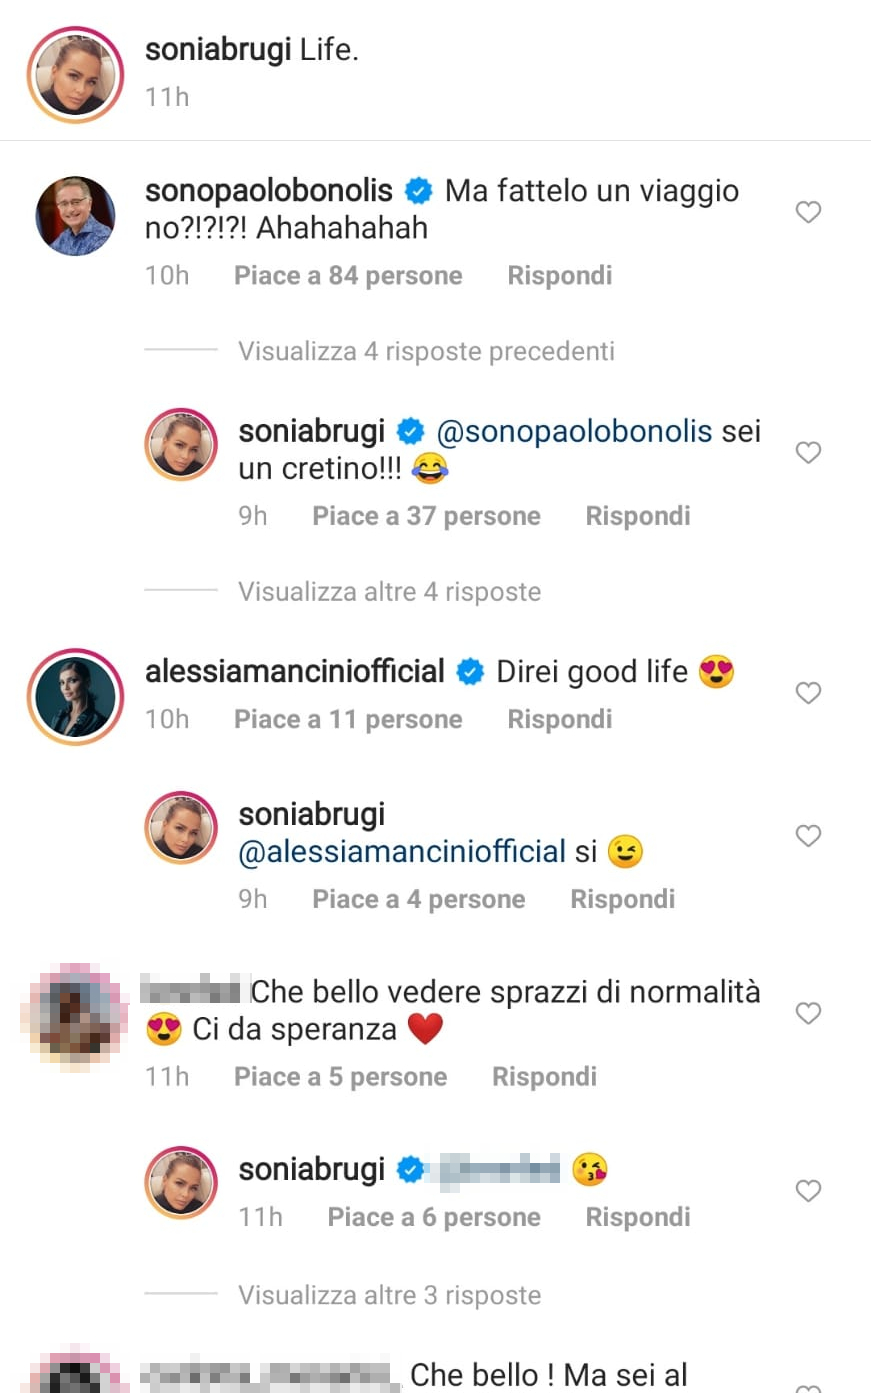View likes "Piace a 37 persone"

tap(426, 517)
